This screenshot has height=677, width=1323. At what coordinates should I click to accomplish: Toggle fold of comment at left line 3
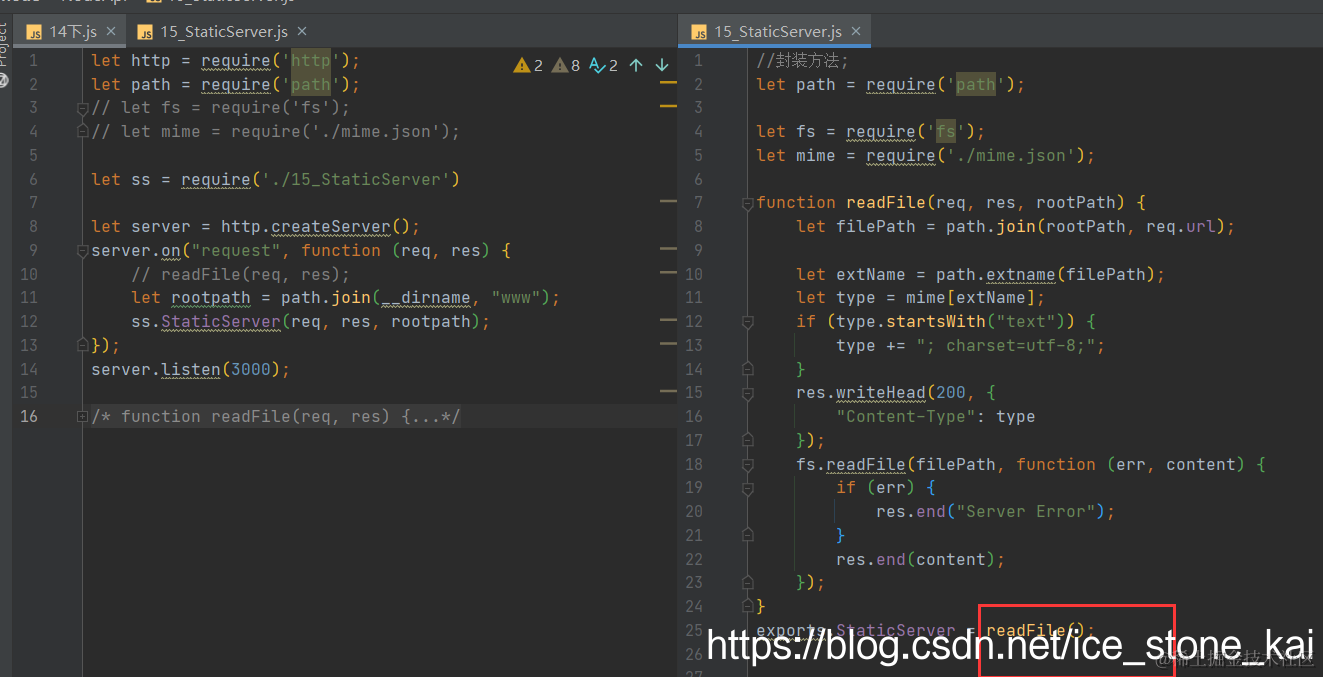tap(83, 107)
